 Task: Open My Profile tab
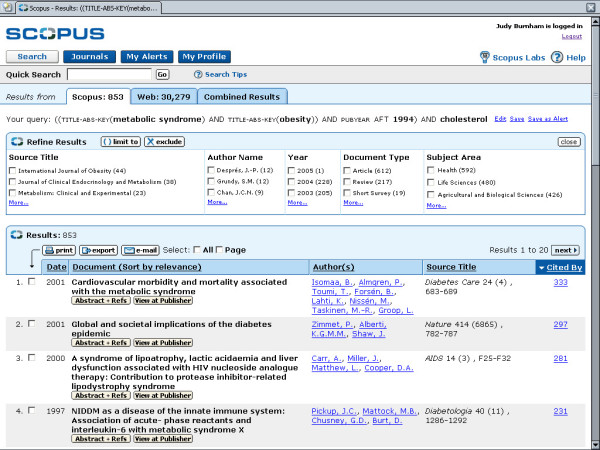pyautogui.click(x=204, y=57)
